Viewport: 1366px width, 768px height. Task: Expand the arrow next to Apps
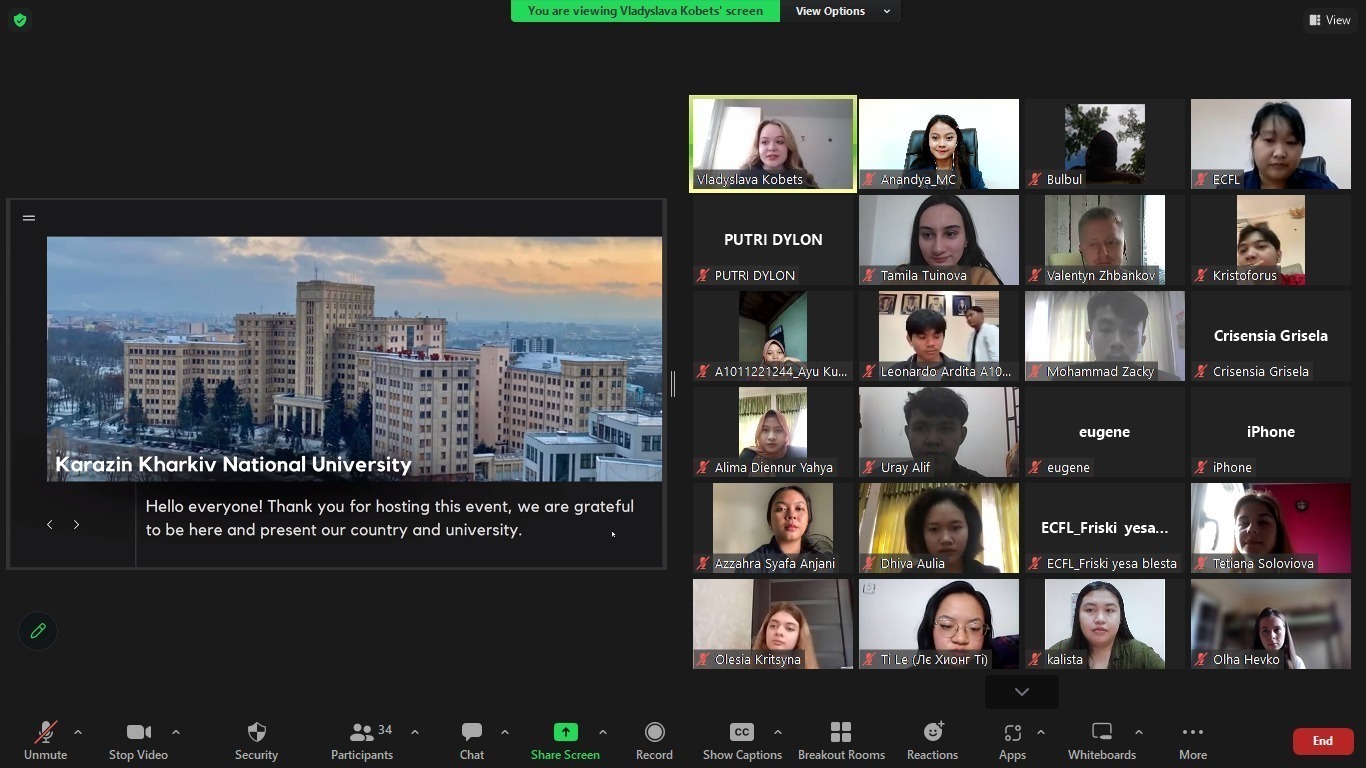pos(1041,732)
